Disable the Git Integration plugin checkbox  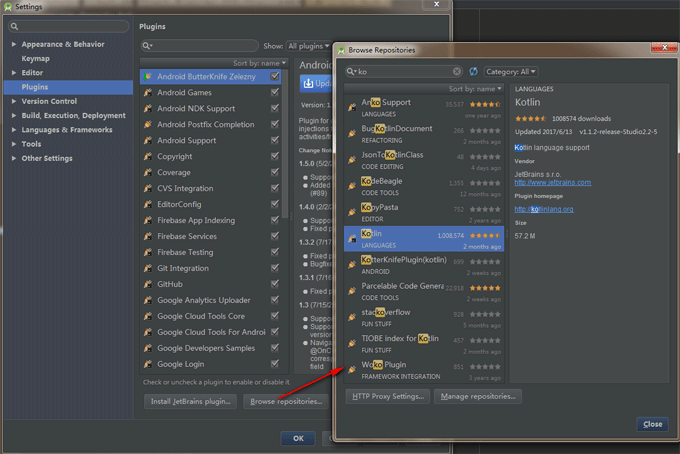click(275, 268)
